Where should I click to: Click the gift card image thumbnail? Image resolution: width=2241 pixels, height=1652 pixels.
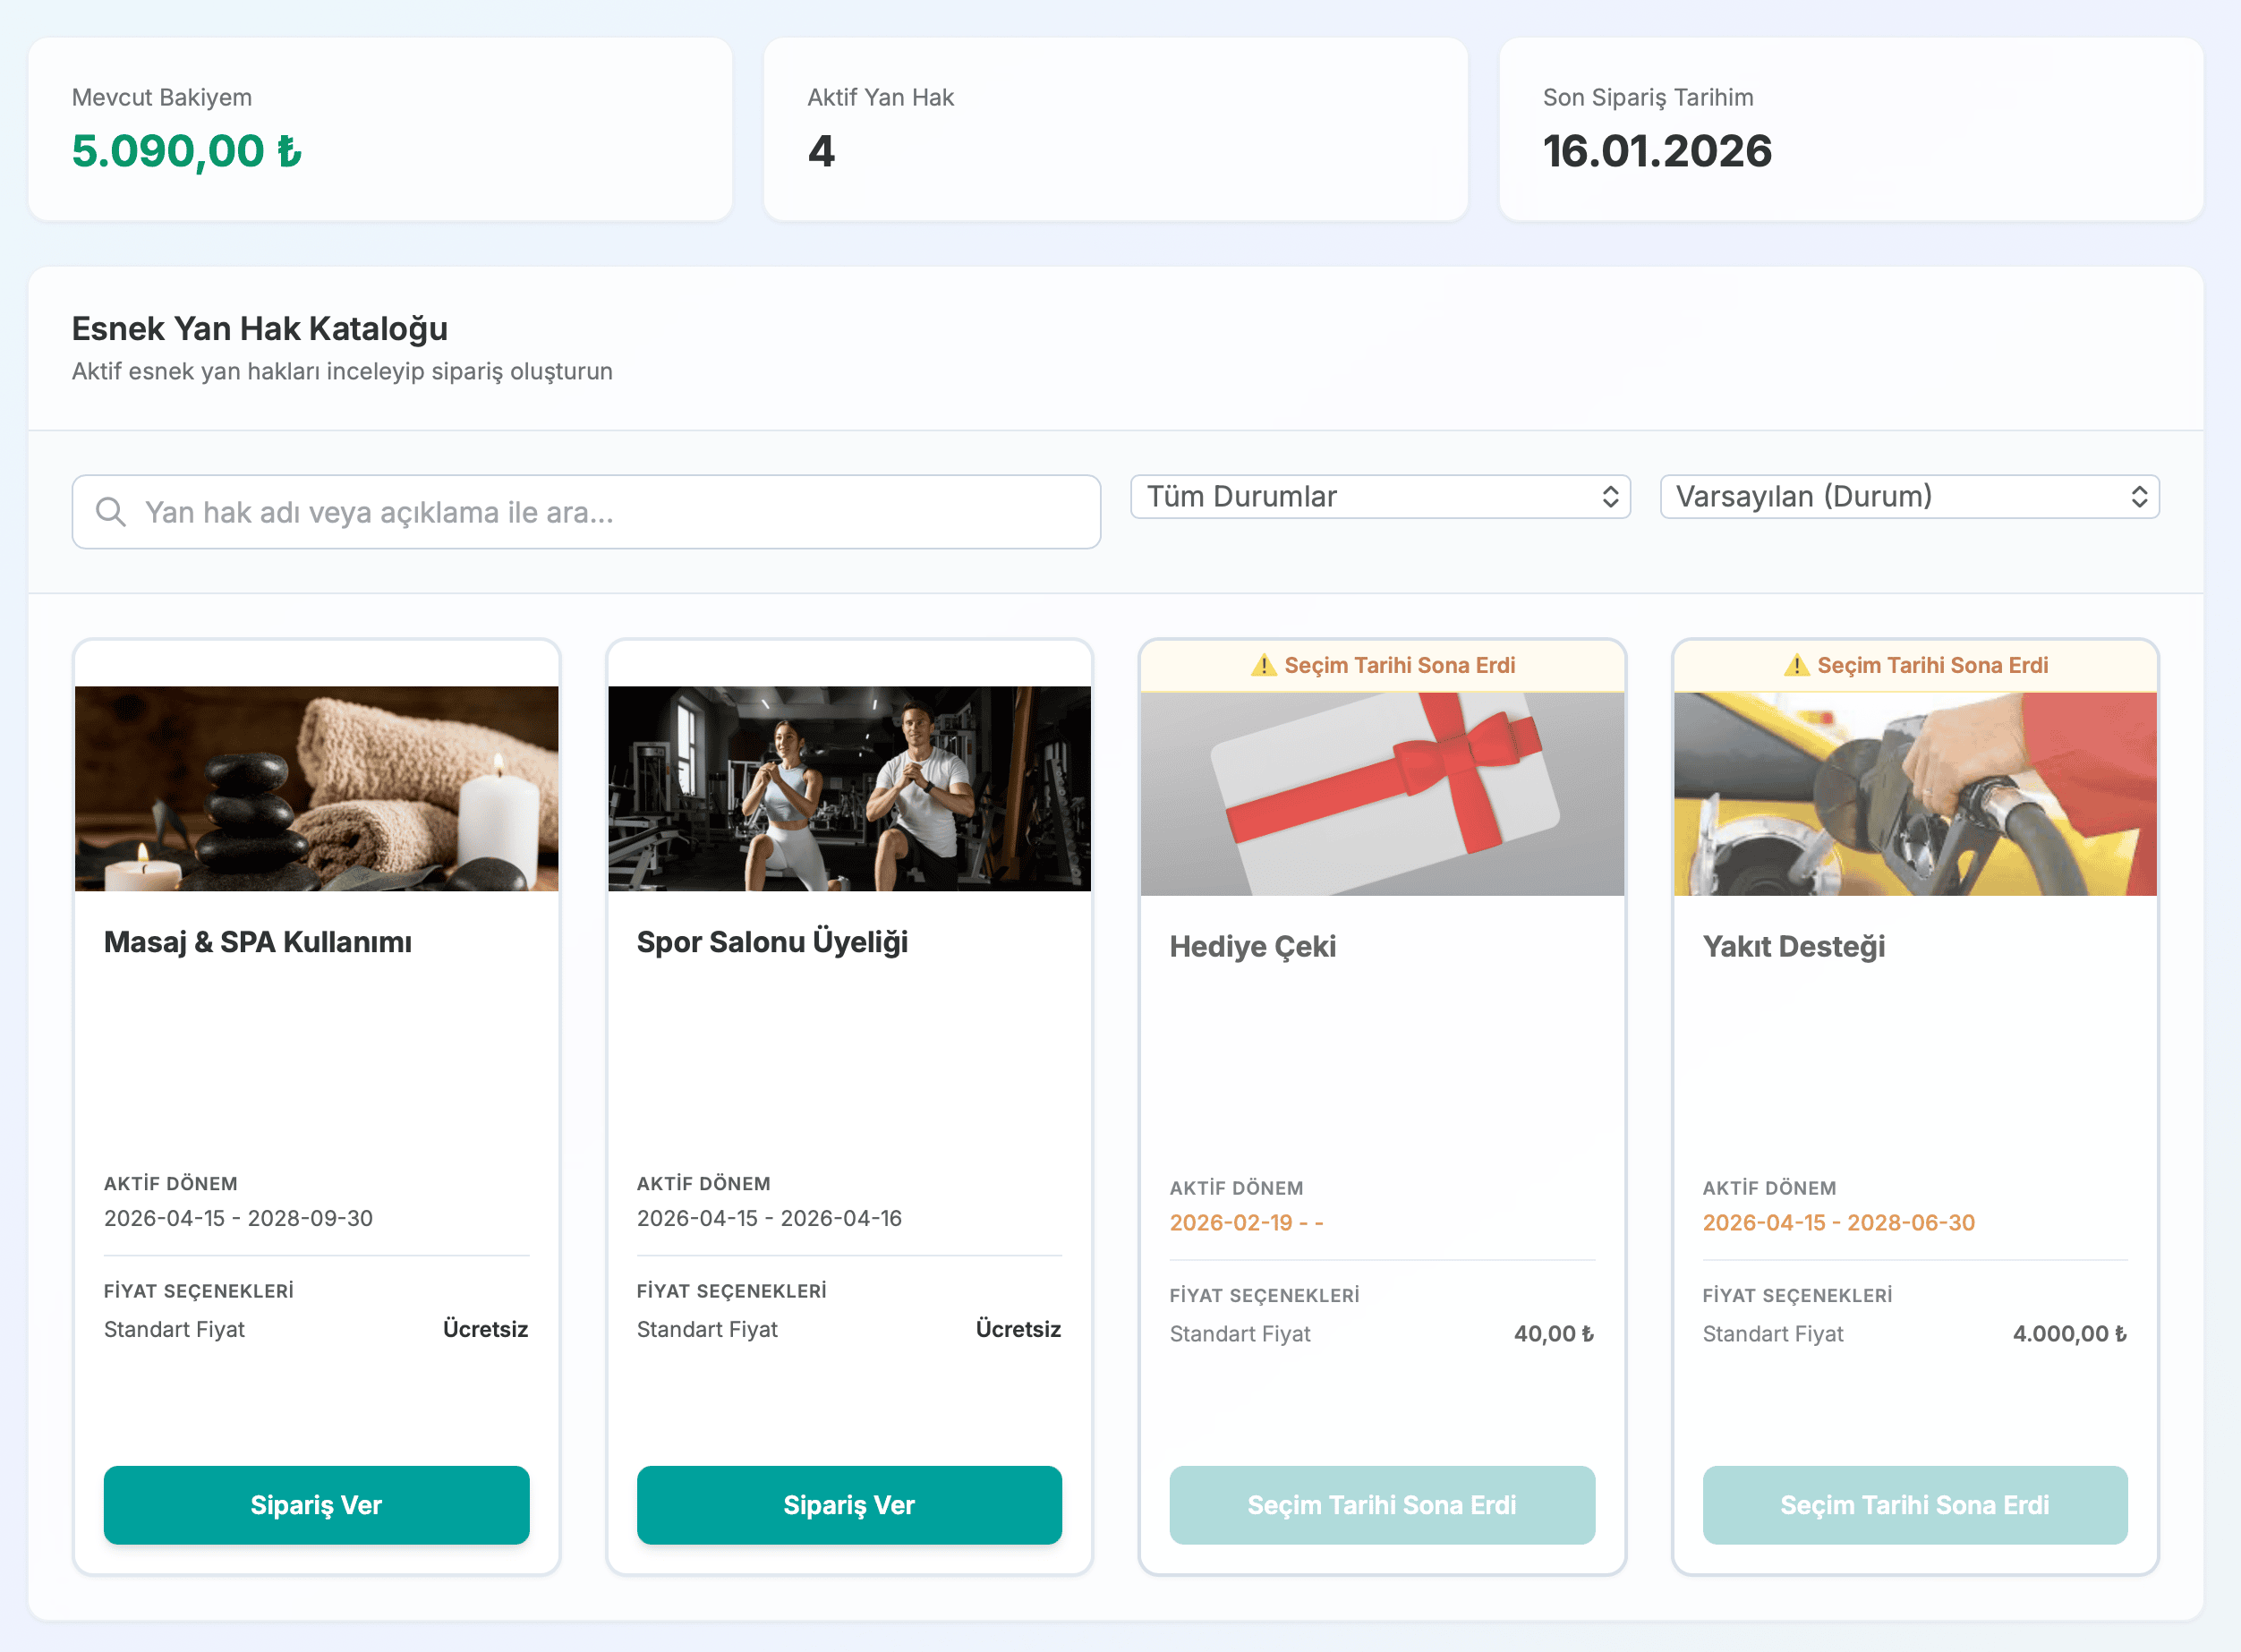(1381, 793)
